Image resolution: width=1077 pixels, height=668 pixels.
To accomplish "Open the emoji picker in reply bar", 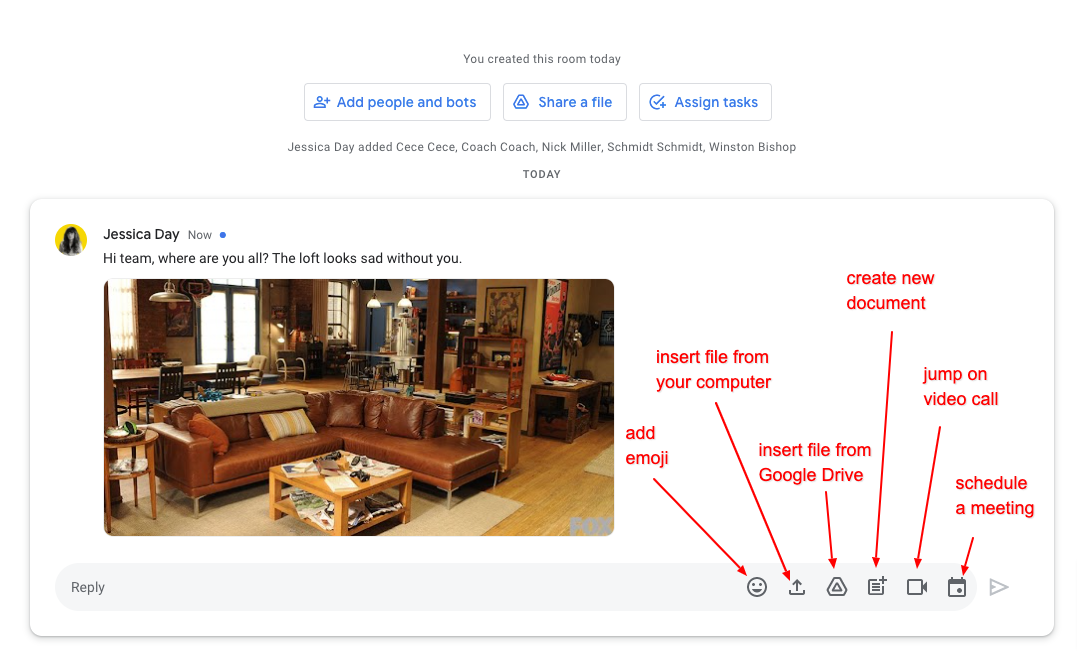I will tap(757, 587).
